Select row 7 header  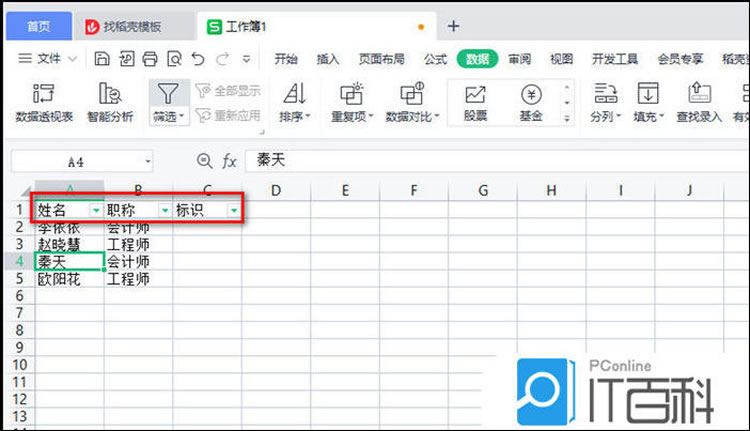coord(19,313)
